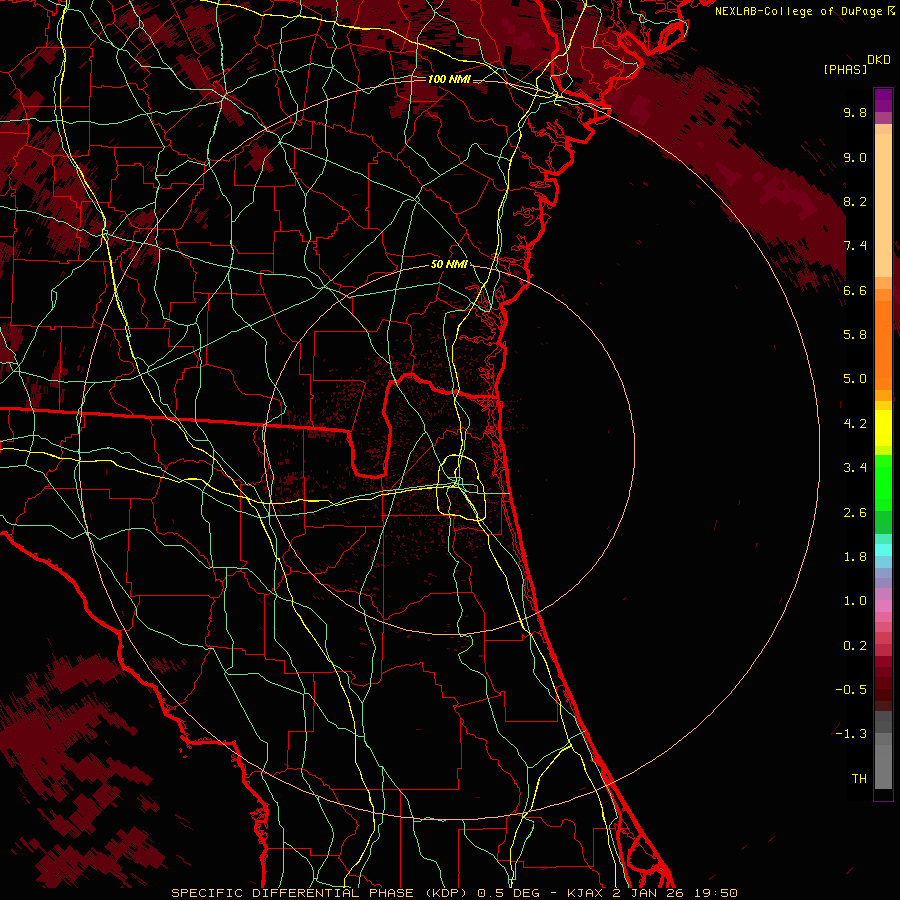
Task: Select the bright green segment of the color bar
Action: (x=883, y=483)
